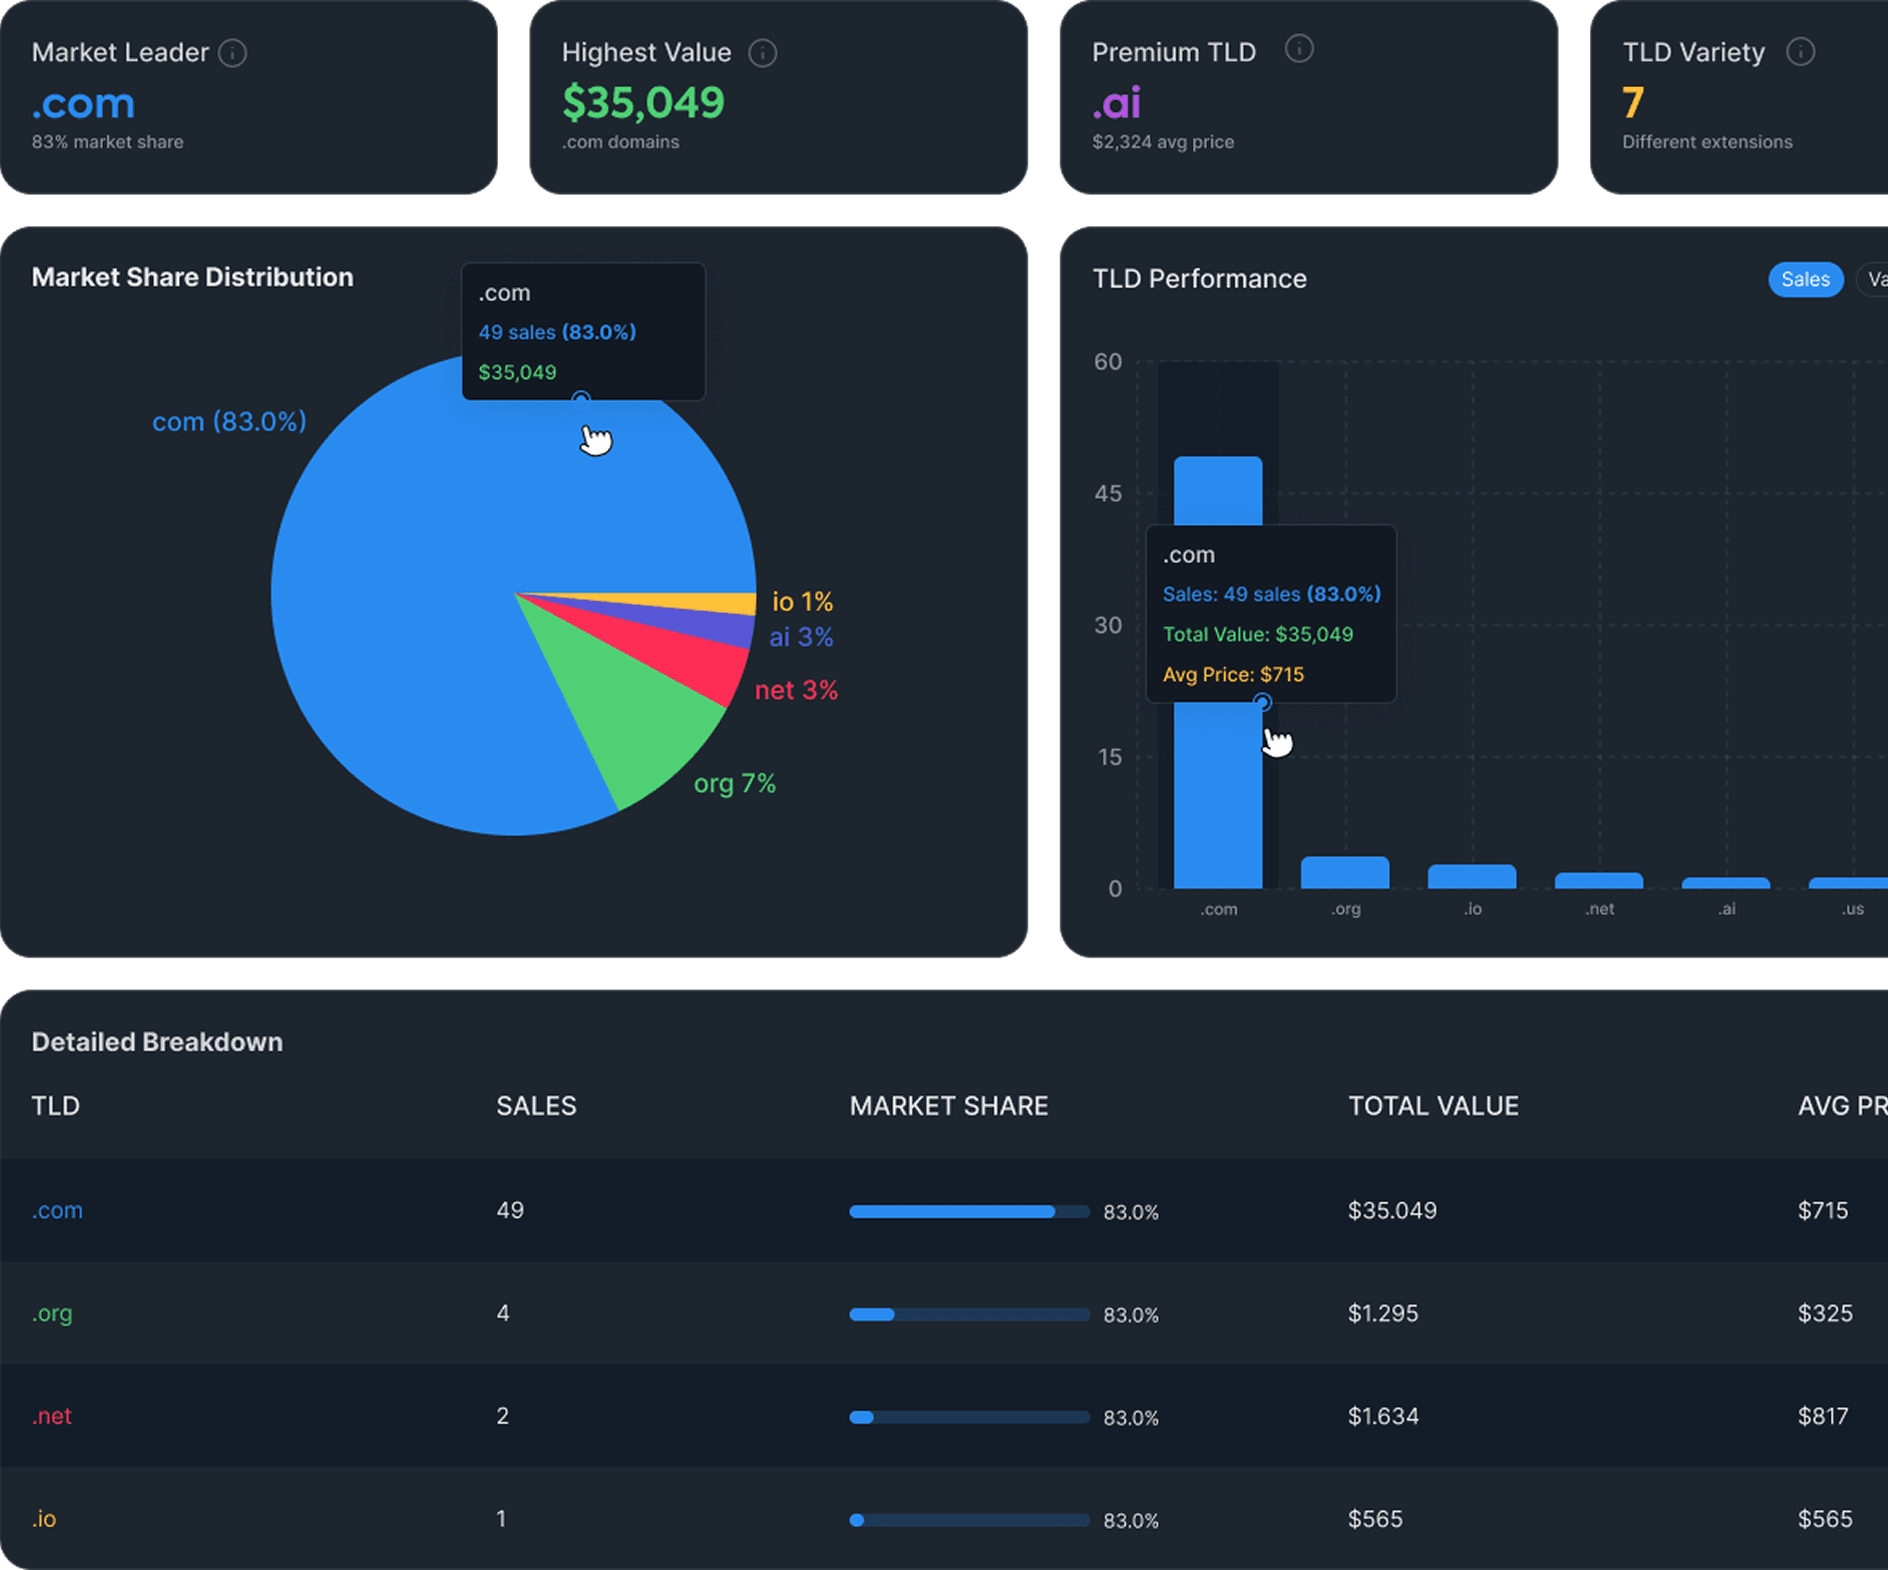
Task: Open the .com link in Detailed Breakdown
Action: pyautogui.click(x=57, y=1211)
